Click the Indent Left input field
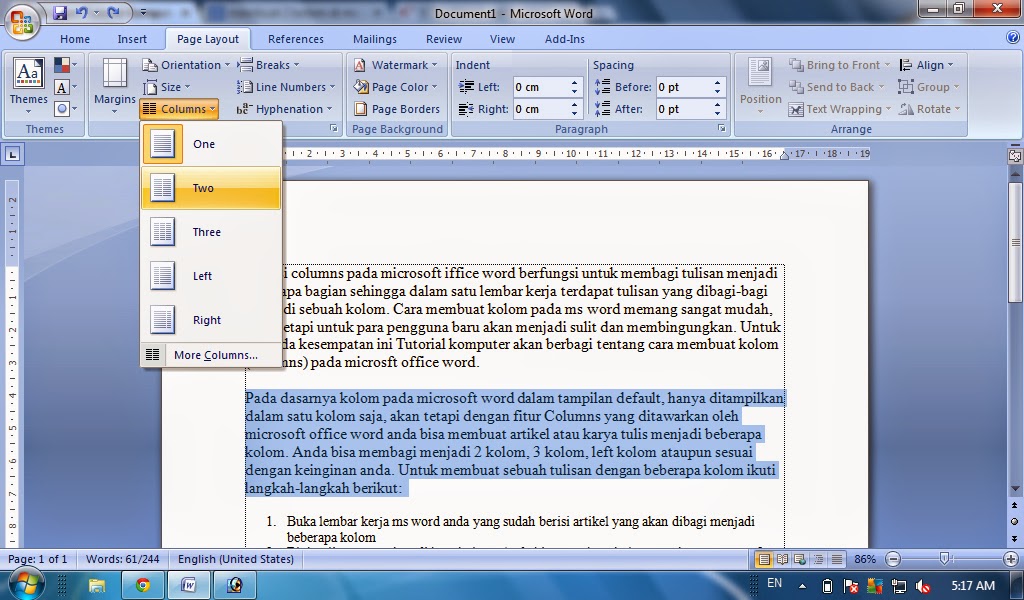This screenshot has width=1024, height=600. click(541, 87)
